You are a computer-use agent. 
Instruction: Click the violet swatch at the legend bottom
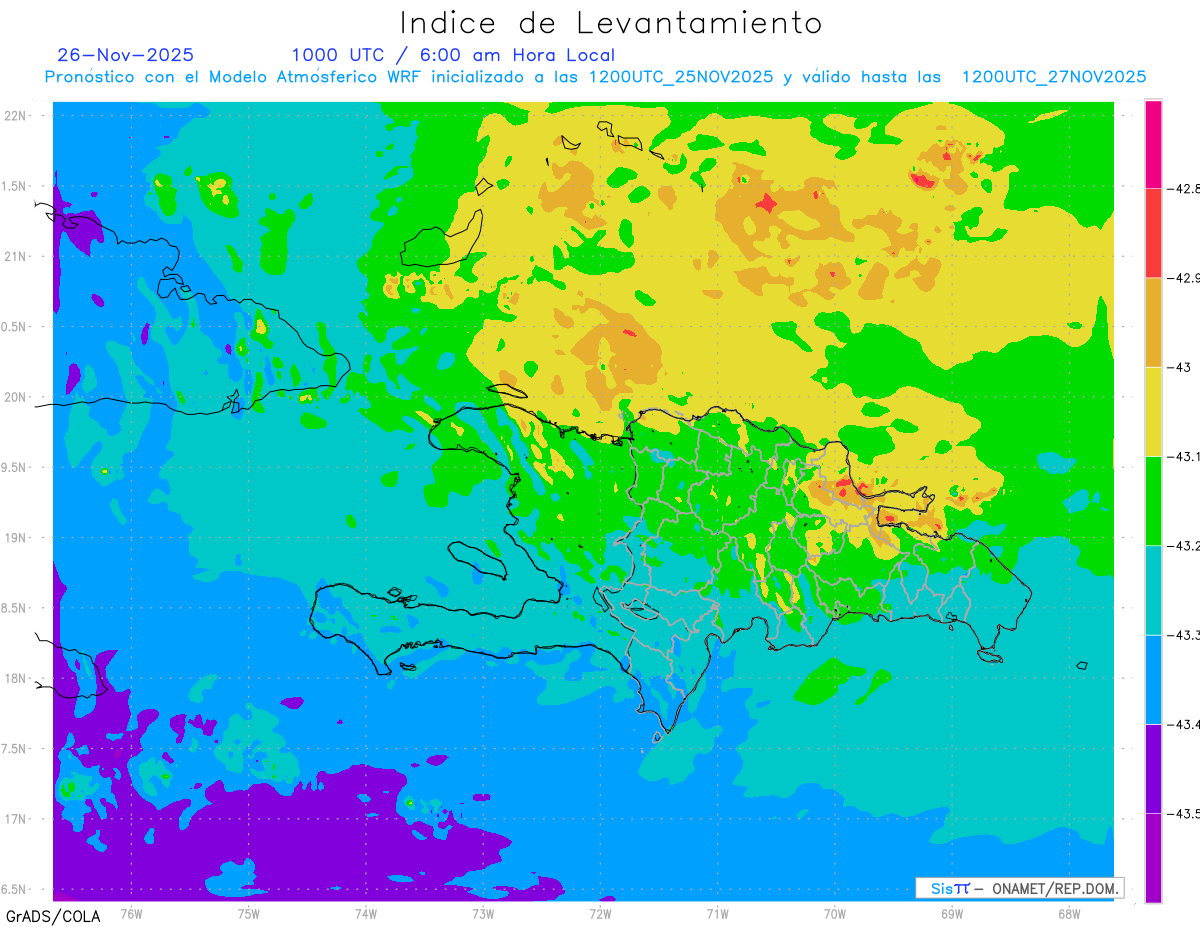pos(1153,857)
